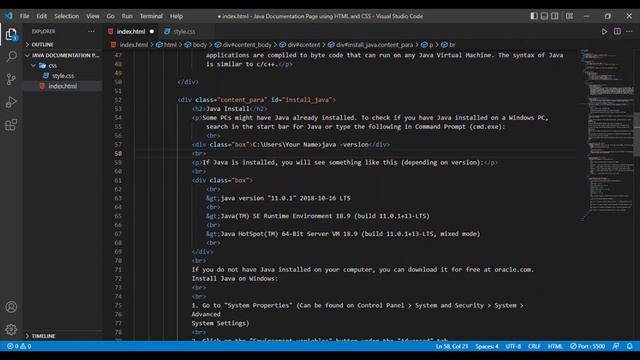
Task: Open the View menu
Action: pos(93,16)
